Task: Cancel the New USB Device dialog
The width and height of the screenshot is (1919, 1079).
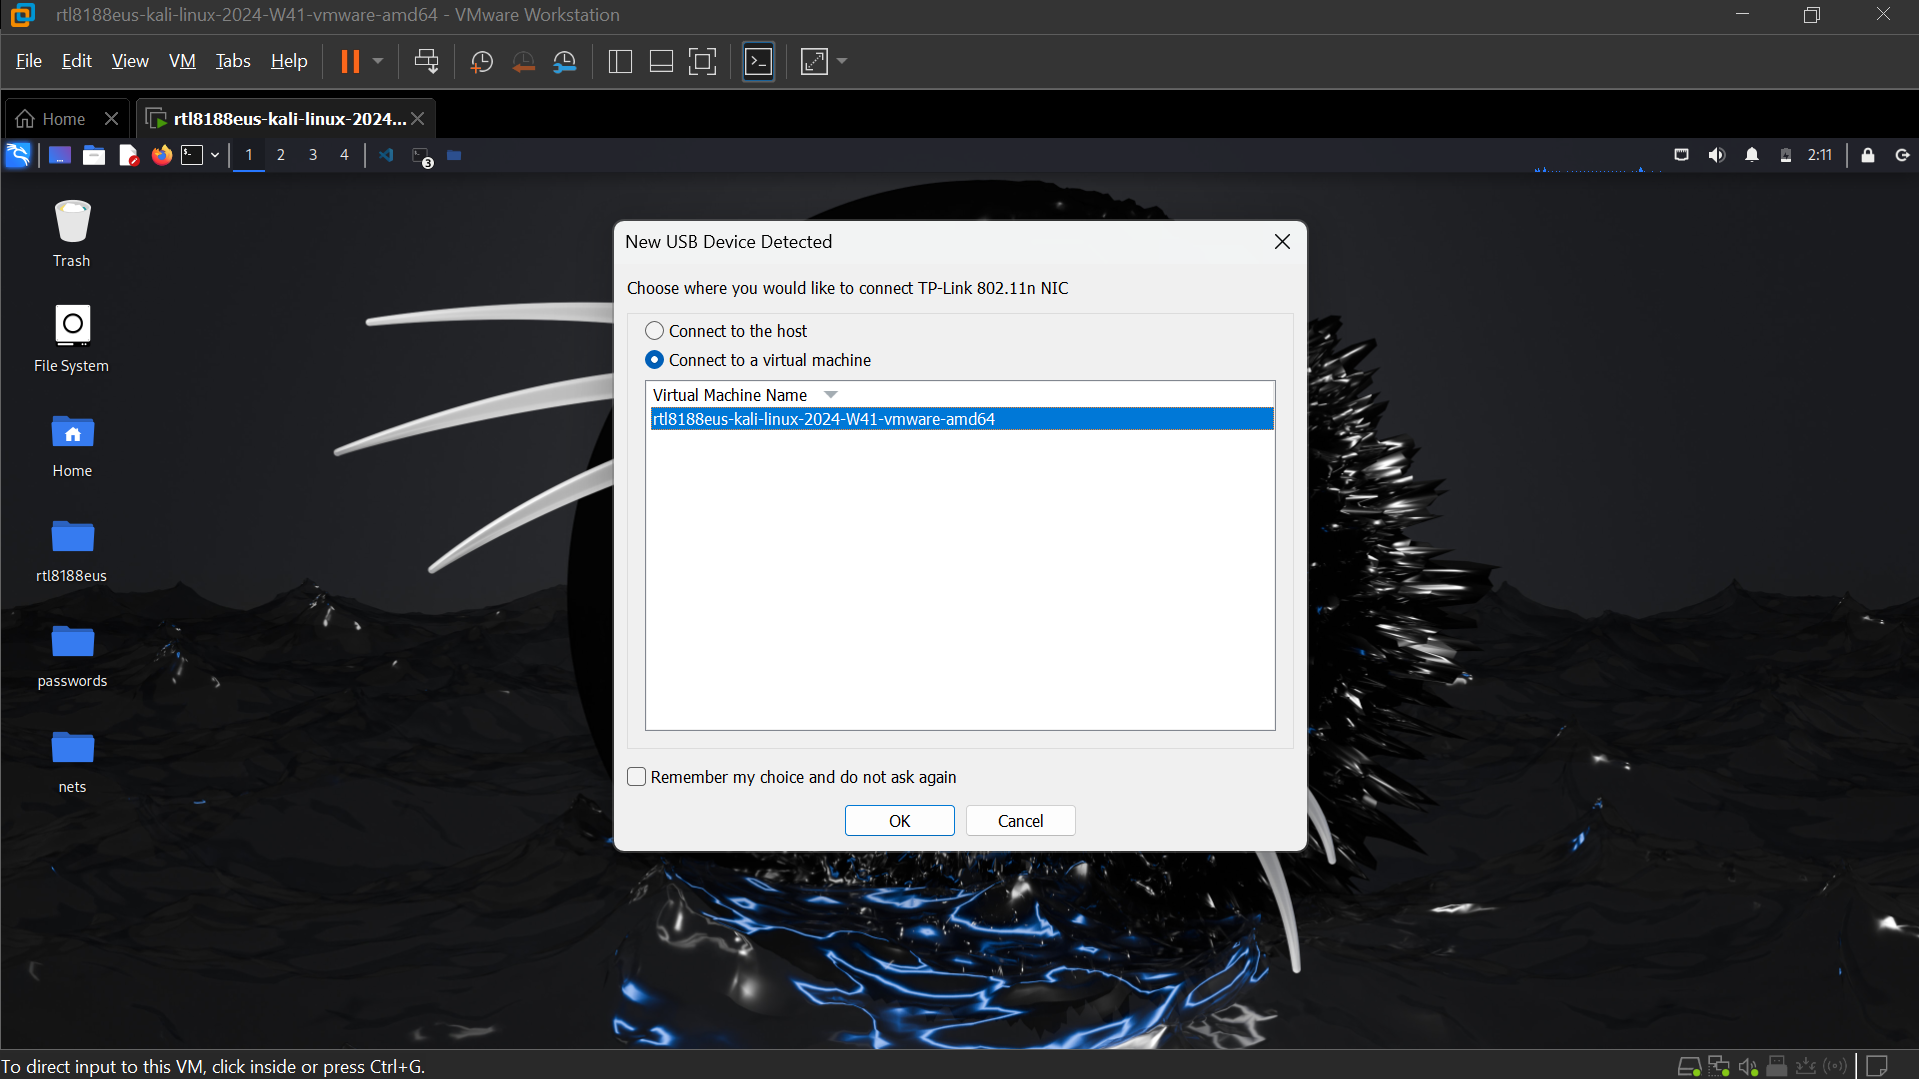Action: (1020, 821)
